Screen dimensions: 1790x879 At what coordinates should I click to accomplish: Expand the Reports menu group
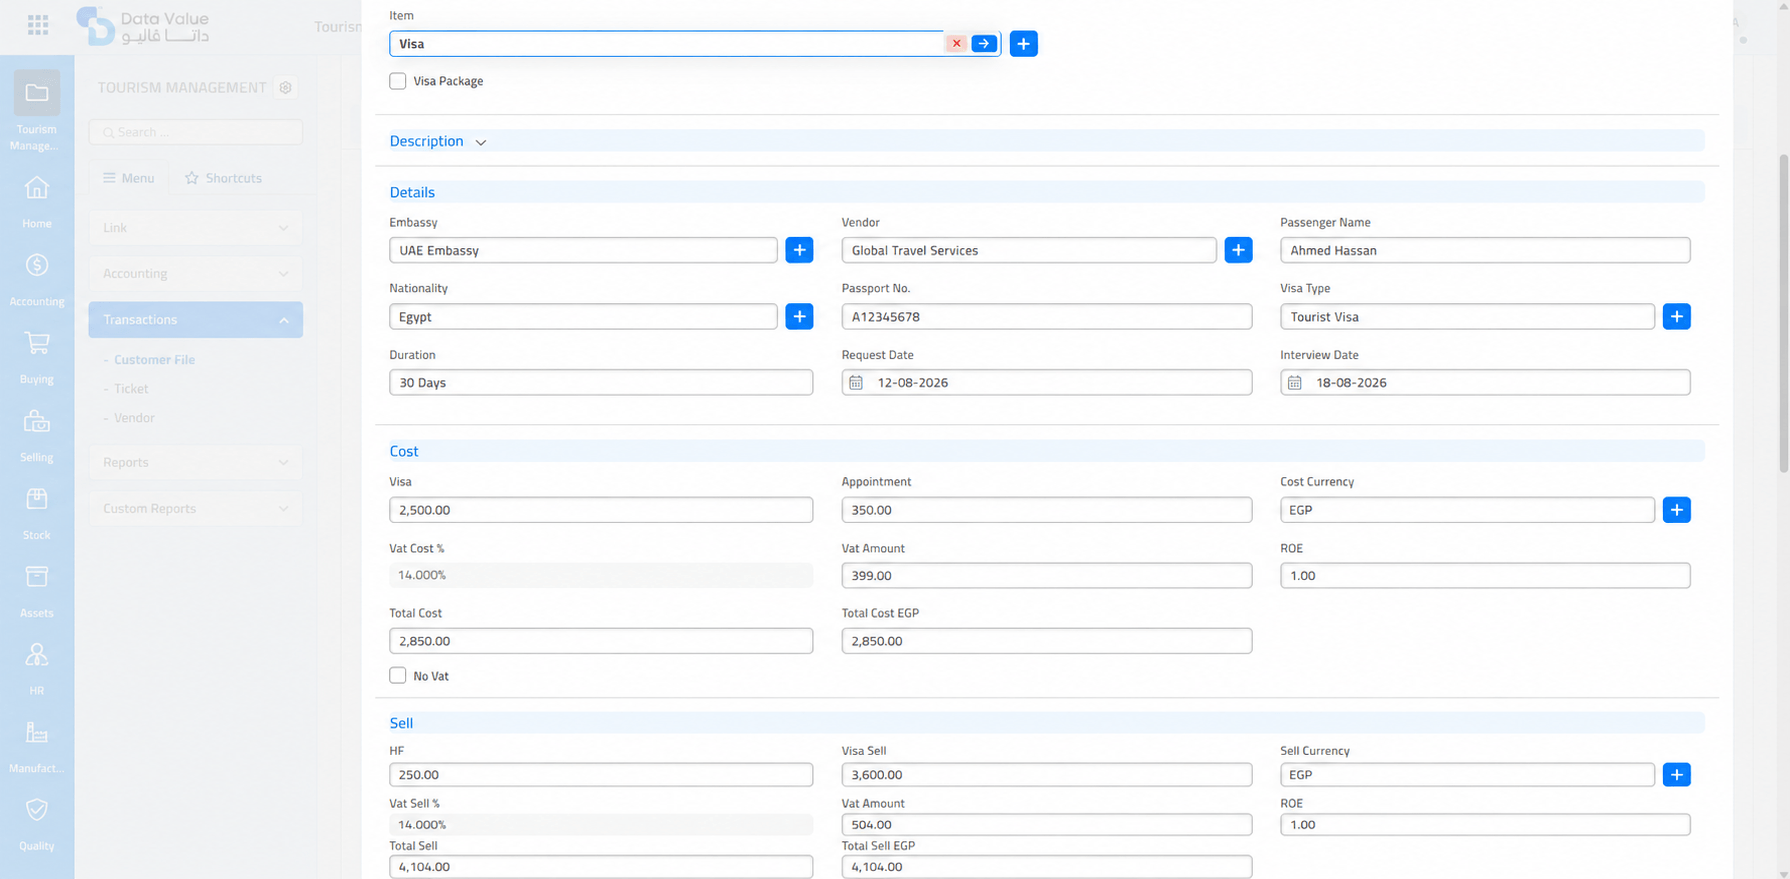[x=195, y=463]
